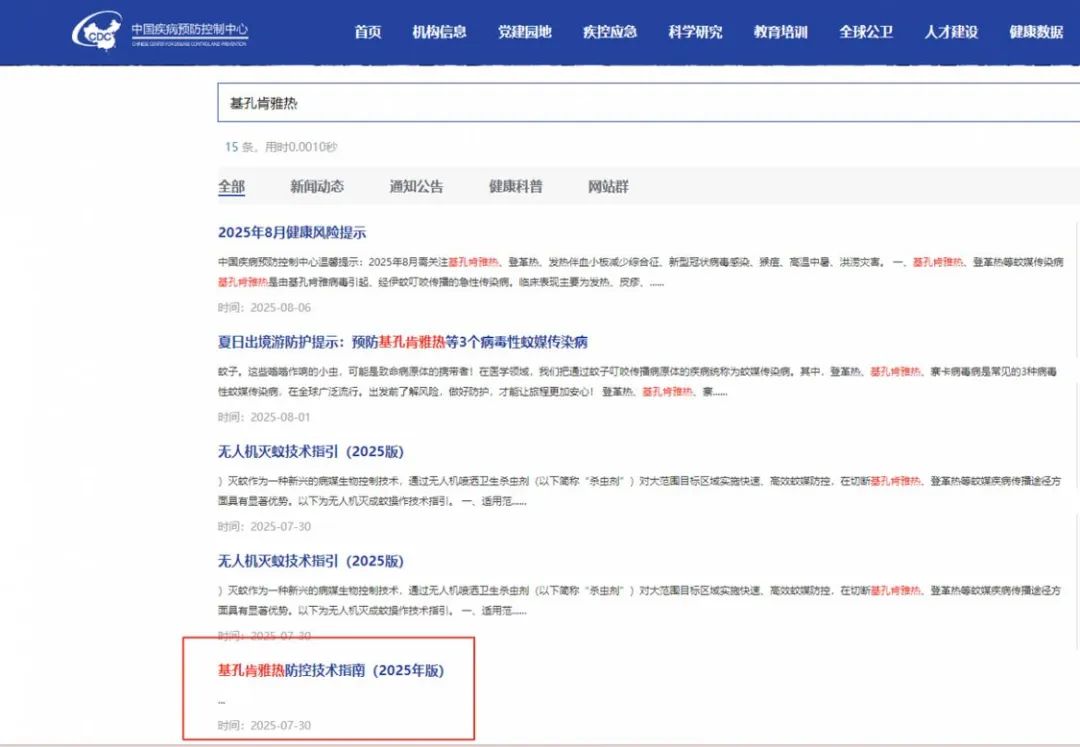Select the 全部 results tab
The width and height of the screenshot is (1080, 747).
point(231,186)
